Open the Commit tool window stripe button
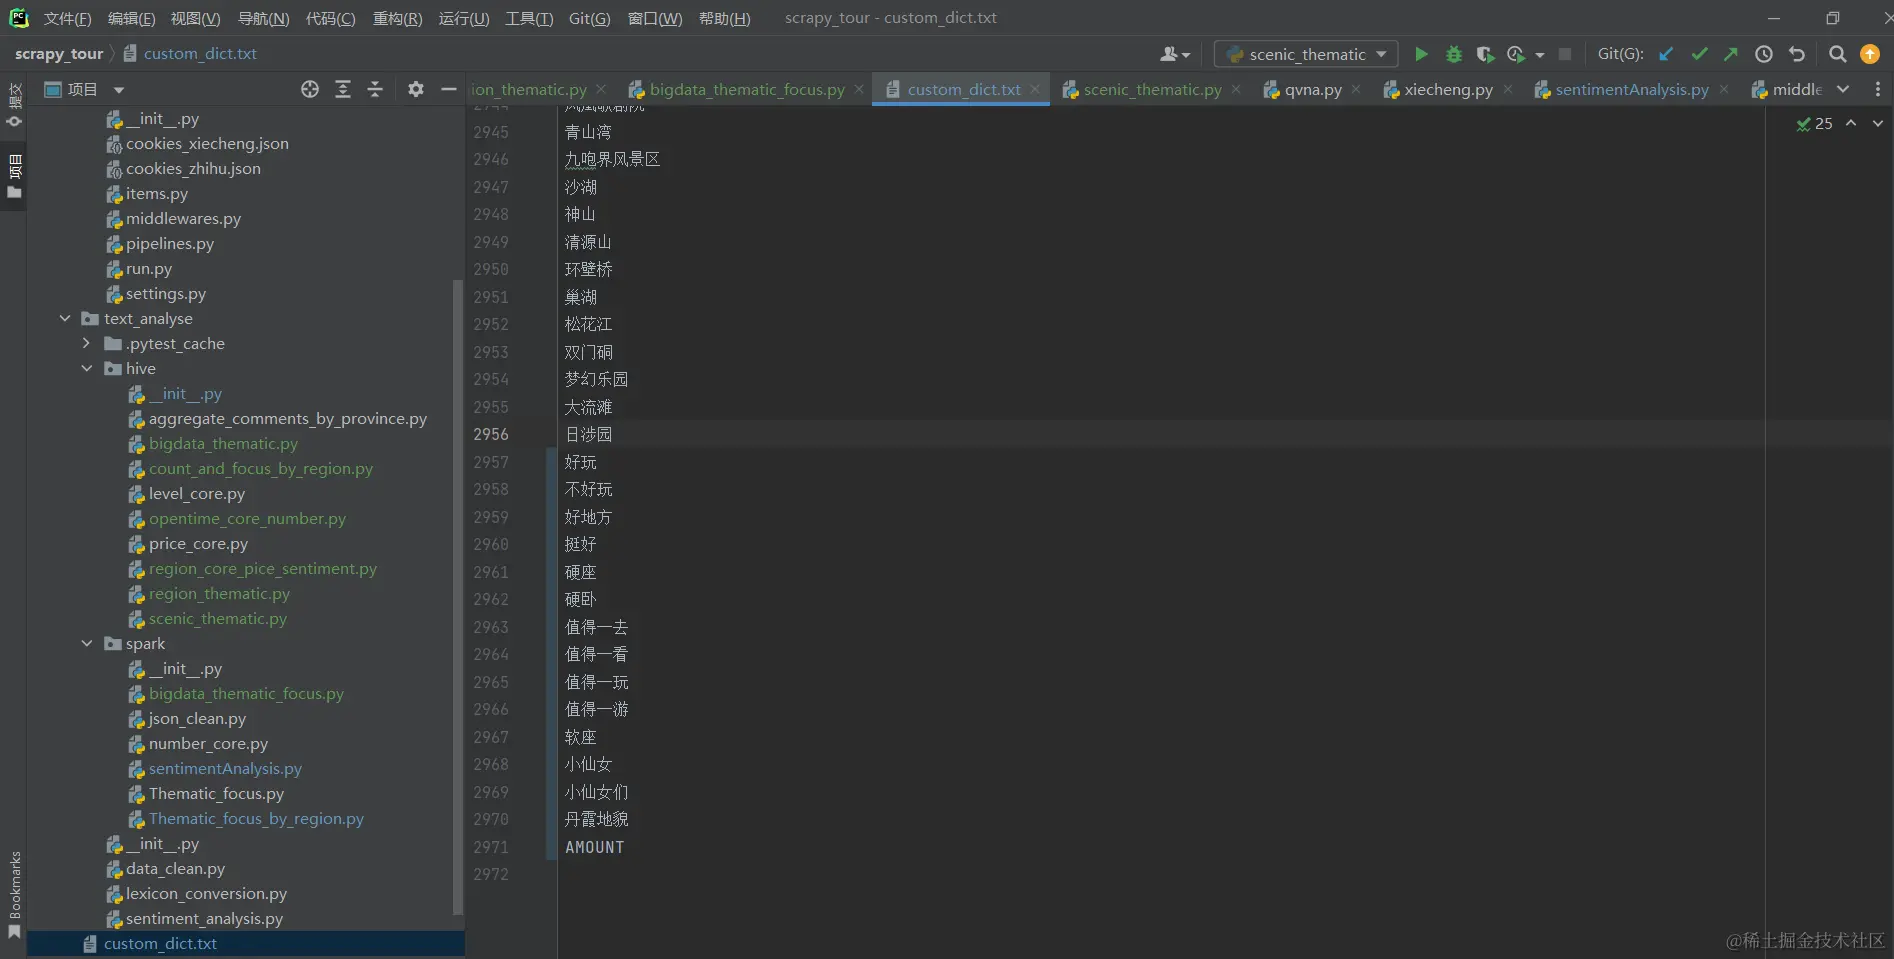 pyautogui.click(x=14, y=104)
